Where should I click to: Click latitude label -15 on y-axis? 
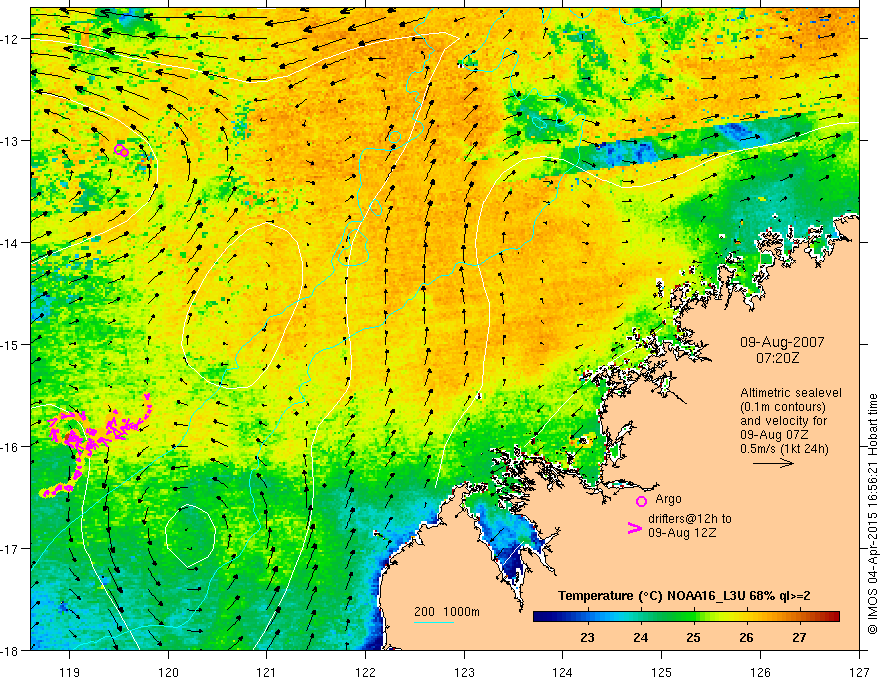tap(11, 344)
